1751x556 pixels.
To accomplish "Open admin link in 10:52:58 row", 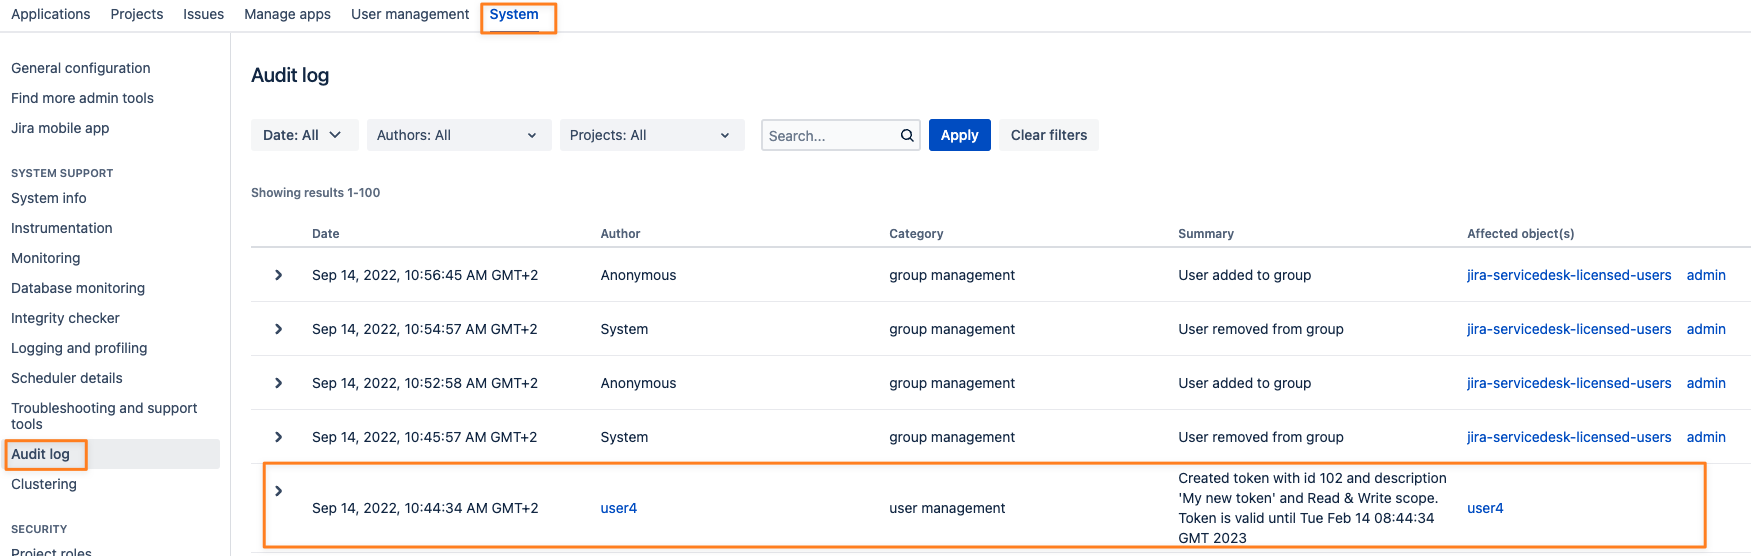I will 1706,383.
